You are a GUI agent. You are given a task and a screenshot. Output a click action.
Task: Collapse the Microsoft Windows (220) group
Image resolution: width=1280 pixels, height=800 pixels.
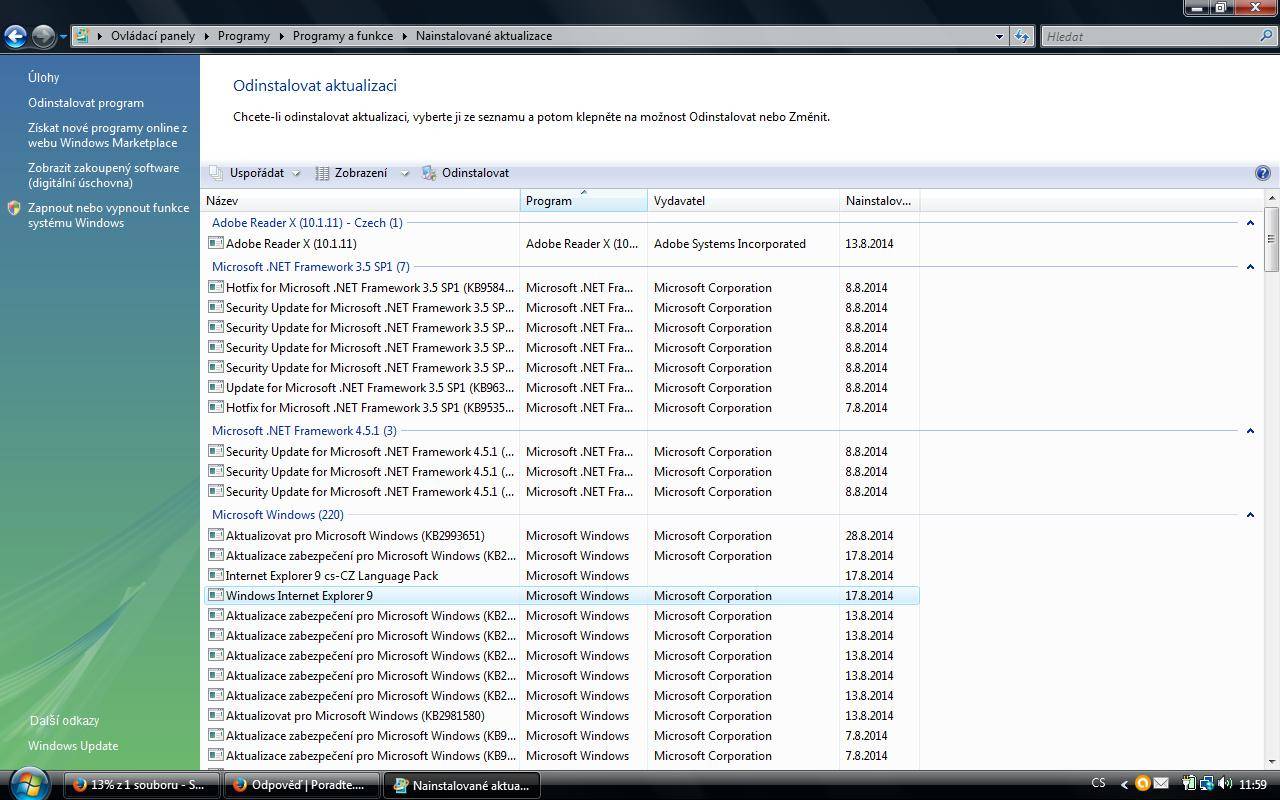coord(1249,515)
